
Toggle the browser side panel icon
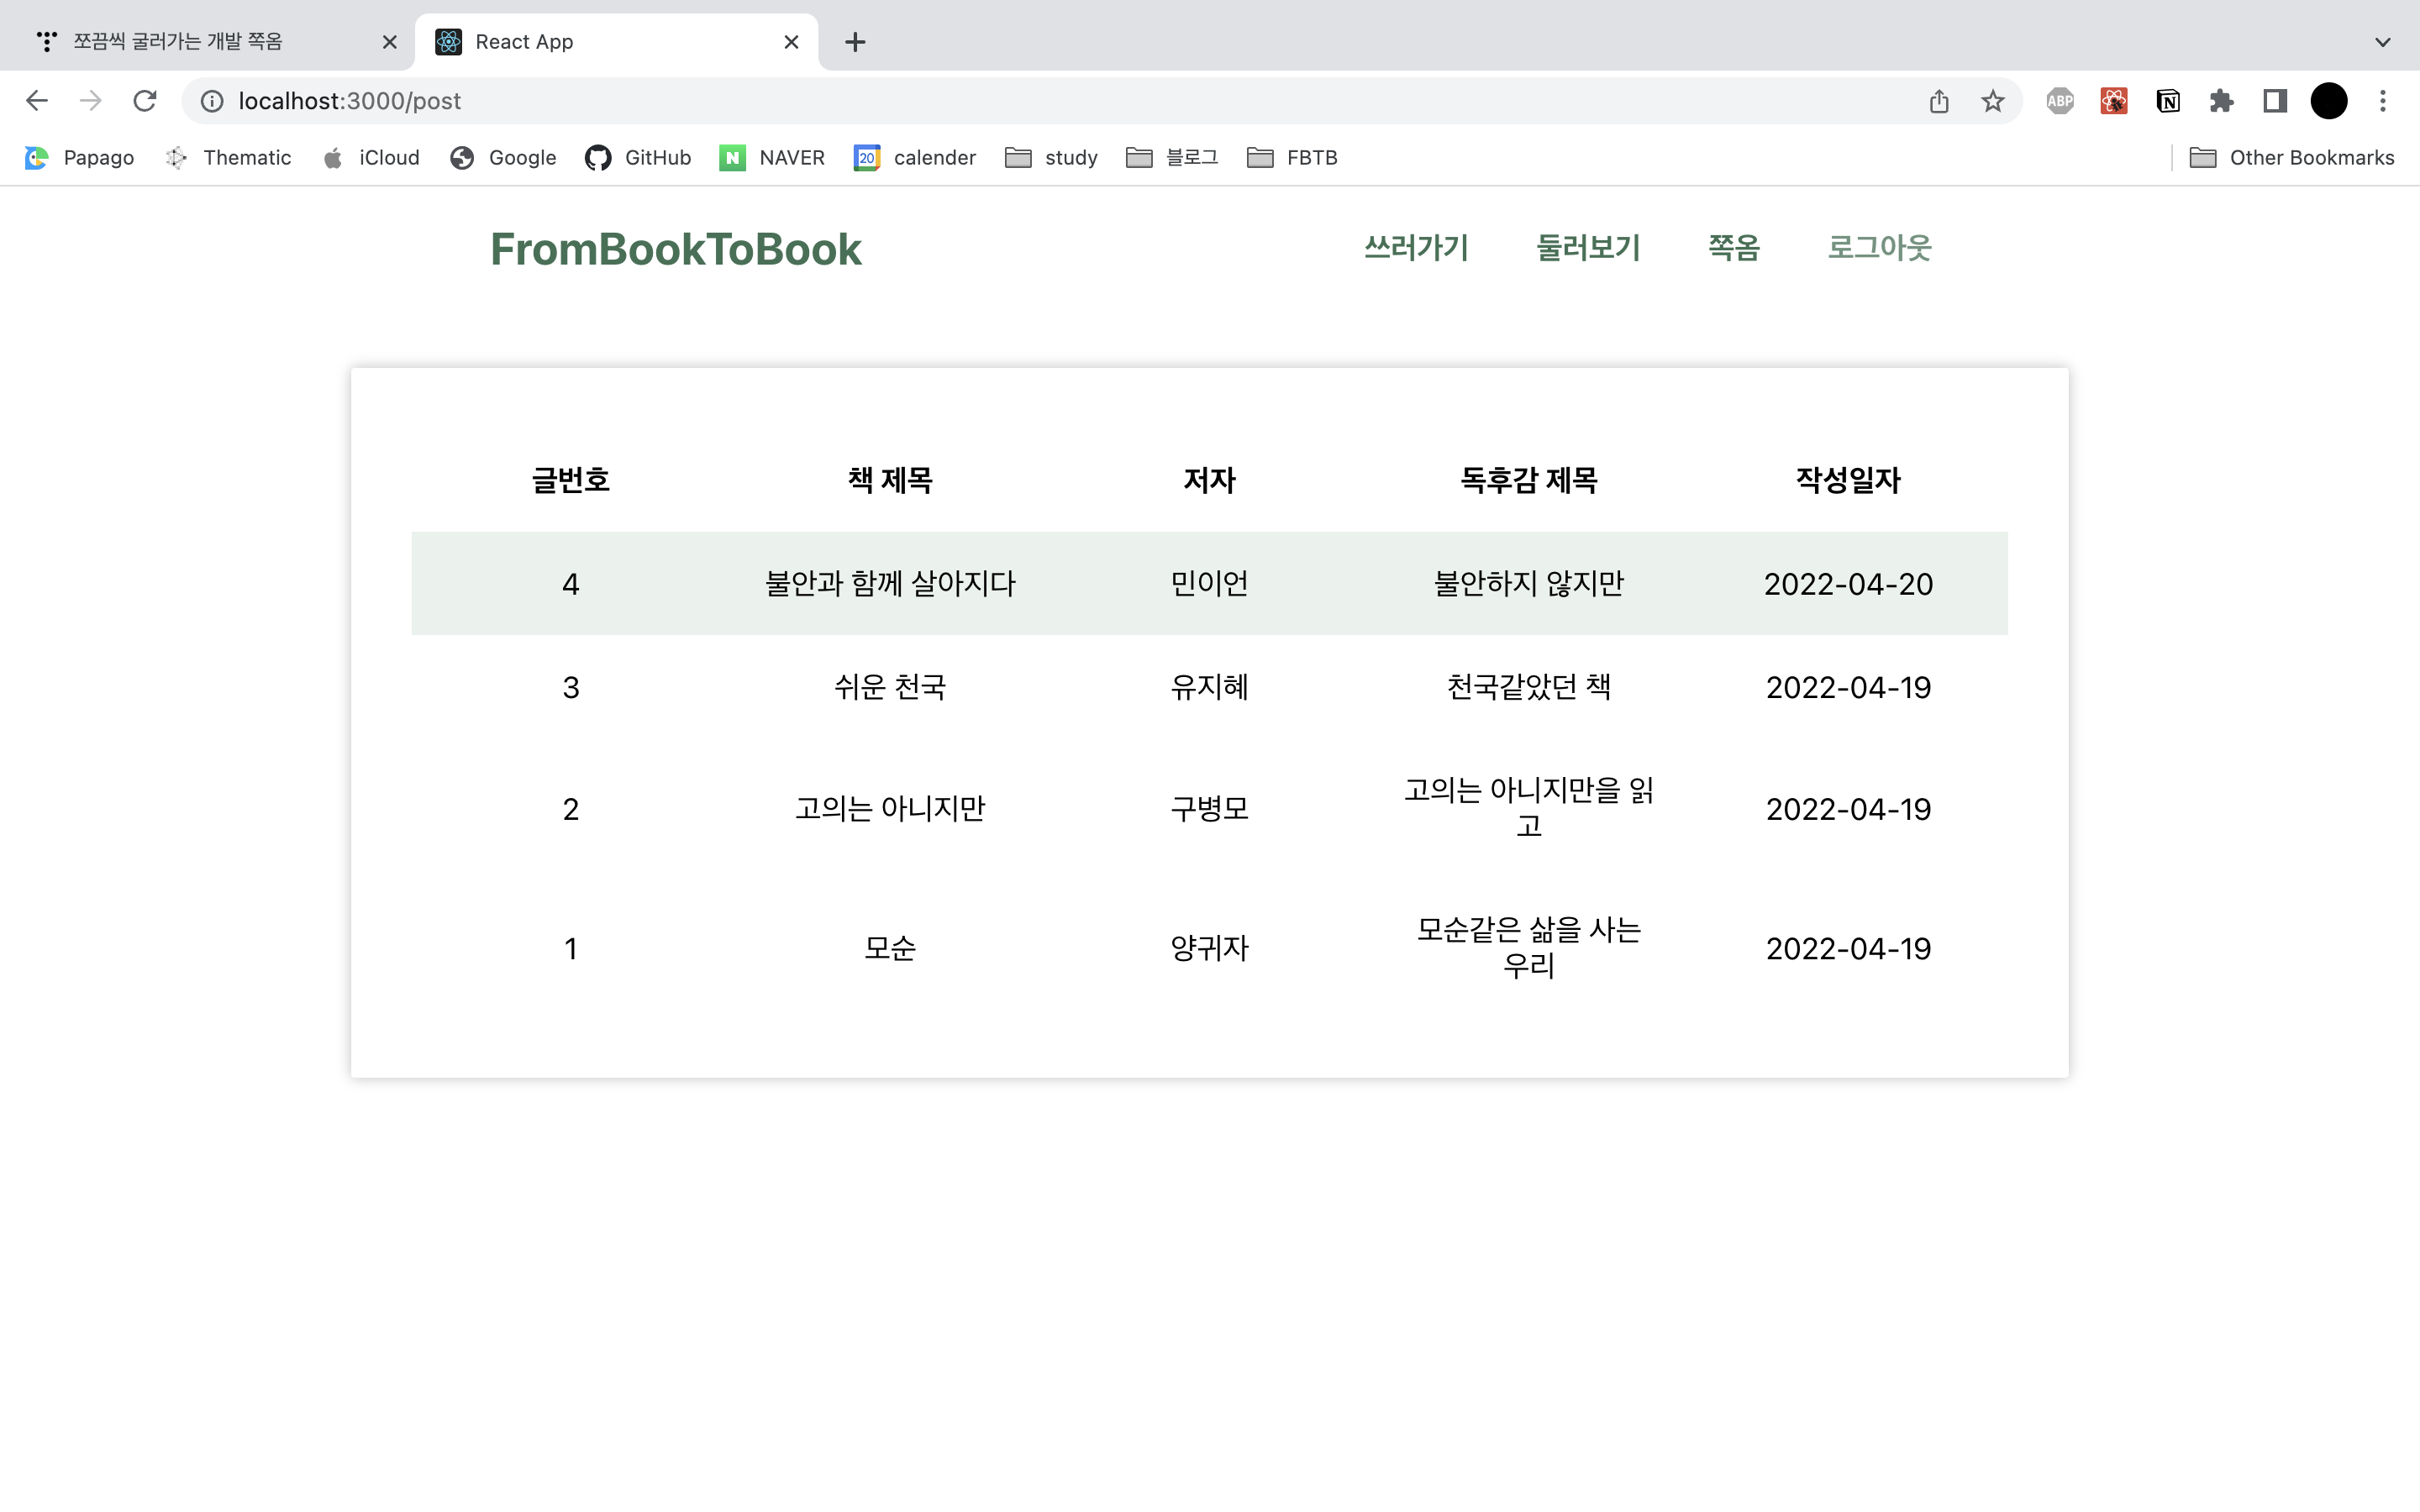coord(2275,101)
